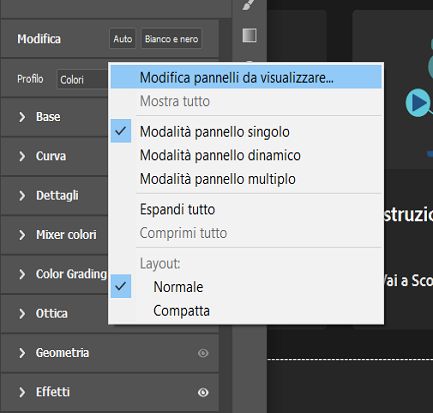This screenshot has height=413, width=433.
Task: Select Compatta layout option
Action: tap(246, 311)
